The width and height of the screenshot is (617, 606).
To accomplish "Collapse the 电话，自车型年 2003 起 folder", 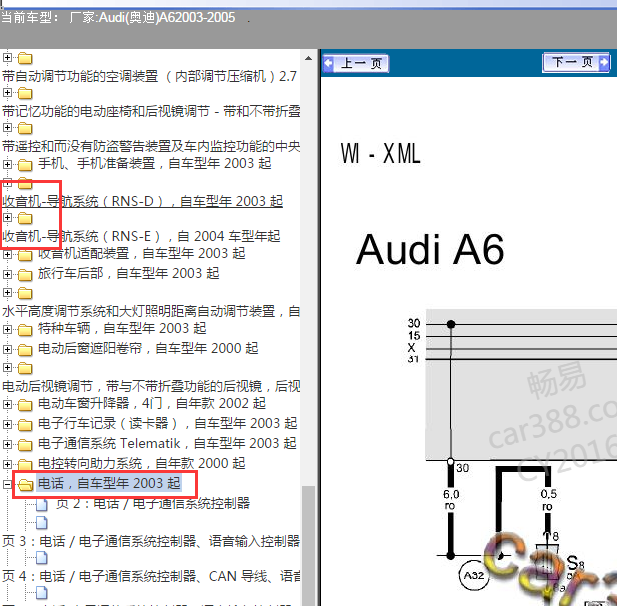I will pos(7,484).
